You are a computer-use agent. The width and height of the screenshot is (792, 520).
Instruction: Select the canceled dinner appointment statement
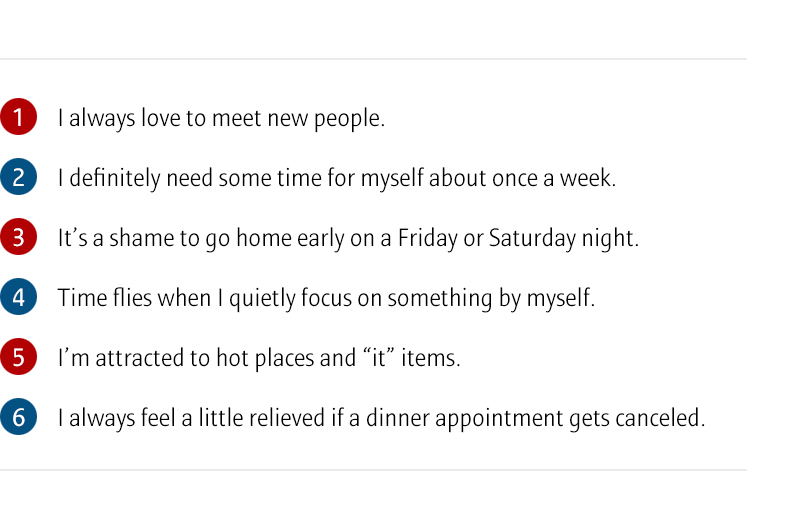click(381, 418)
